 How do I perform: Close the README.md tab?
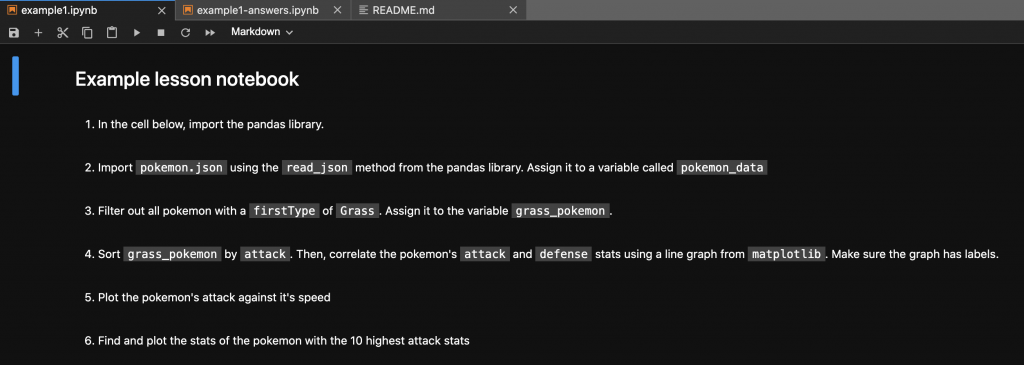513,10
